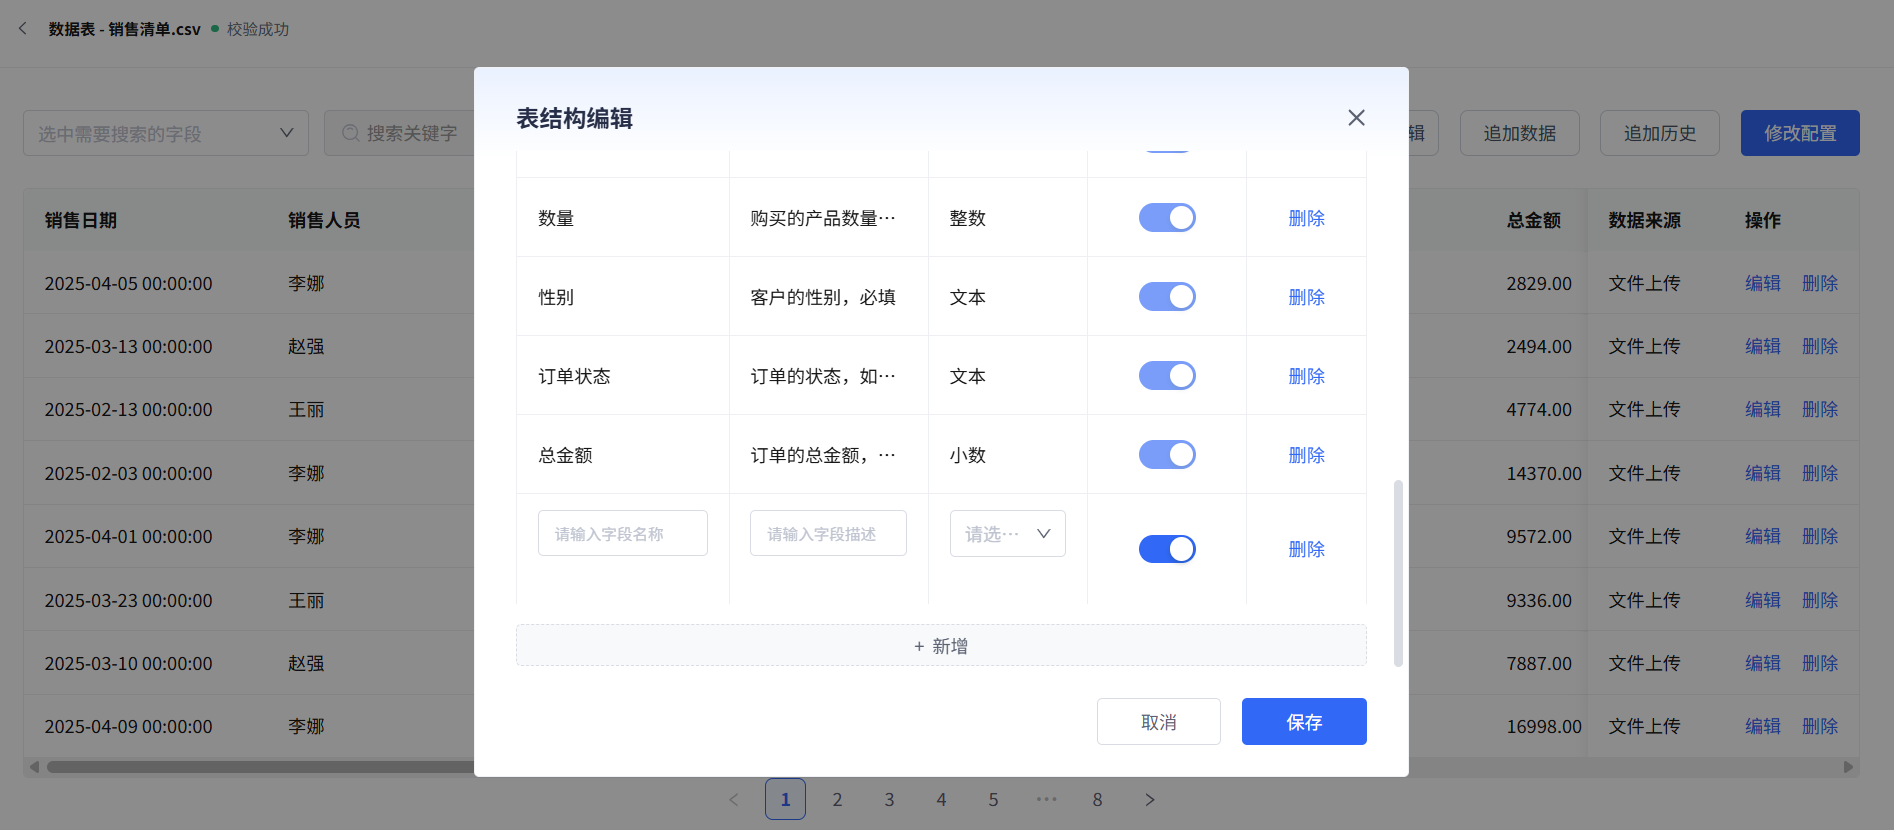1894x830 pixels.
Task: Click 编辑 for the 2494.00 row
Action: tap(1763, 346)
